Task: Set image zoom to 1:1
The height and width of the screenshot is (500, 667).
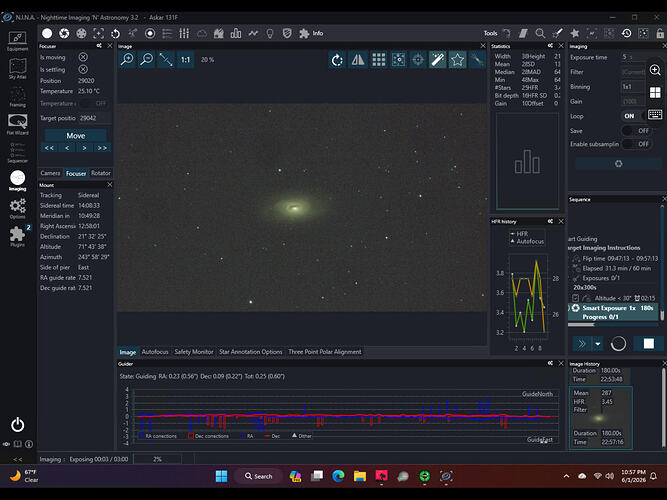Action: tap(185, 60)
